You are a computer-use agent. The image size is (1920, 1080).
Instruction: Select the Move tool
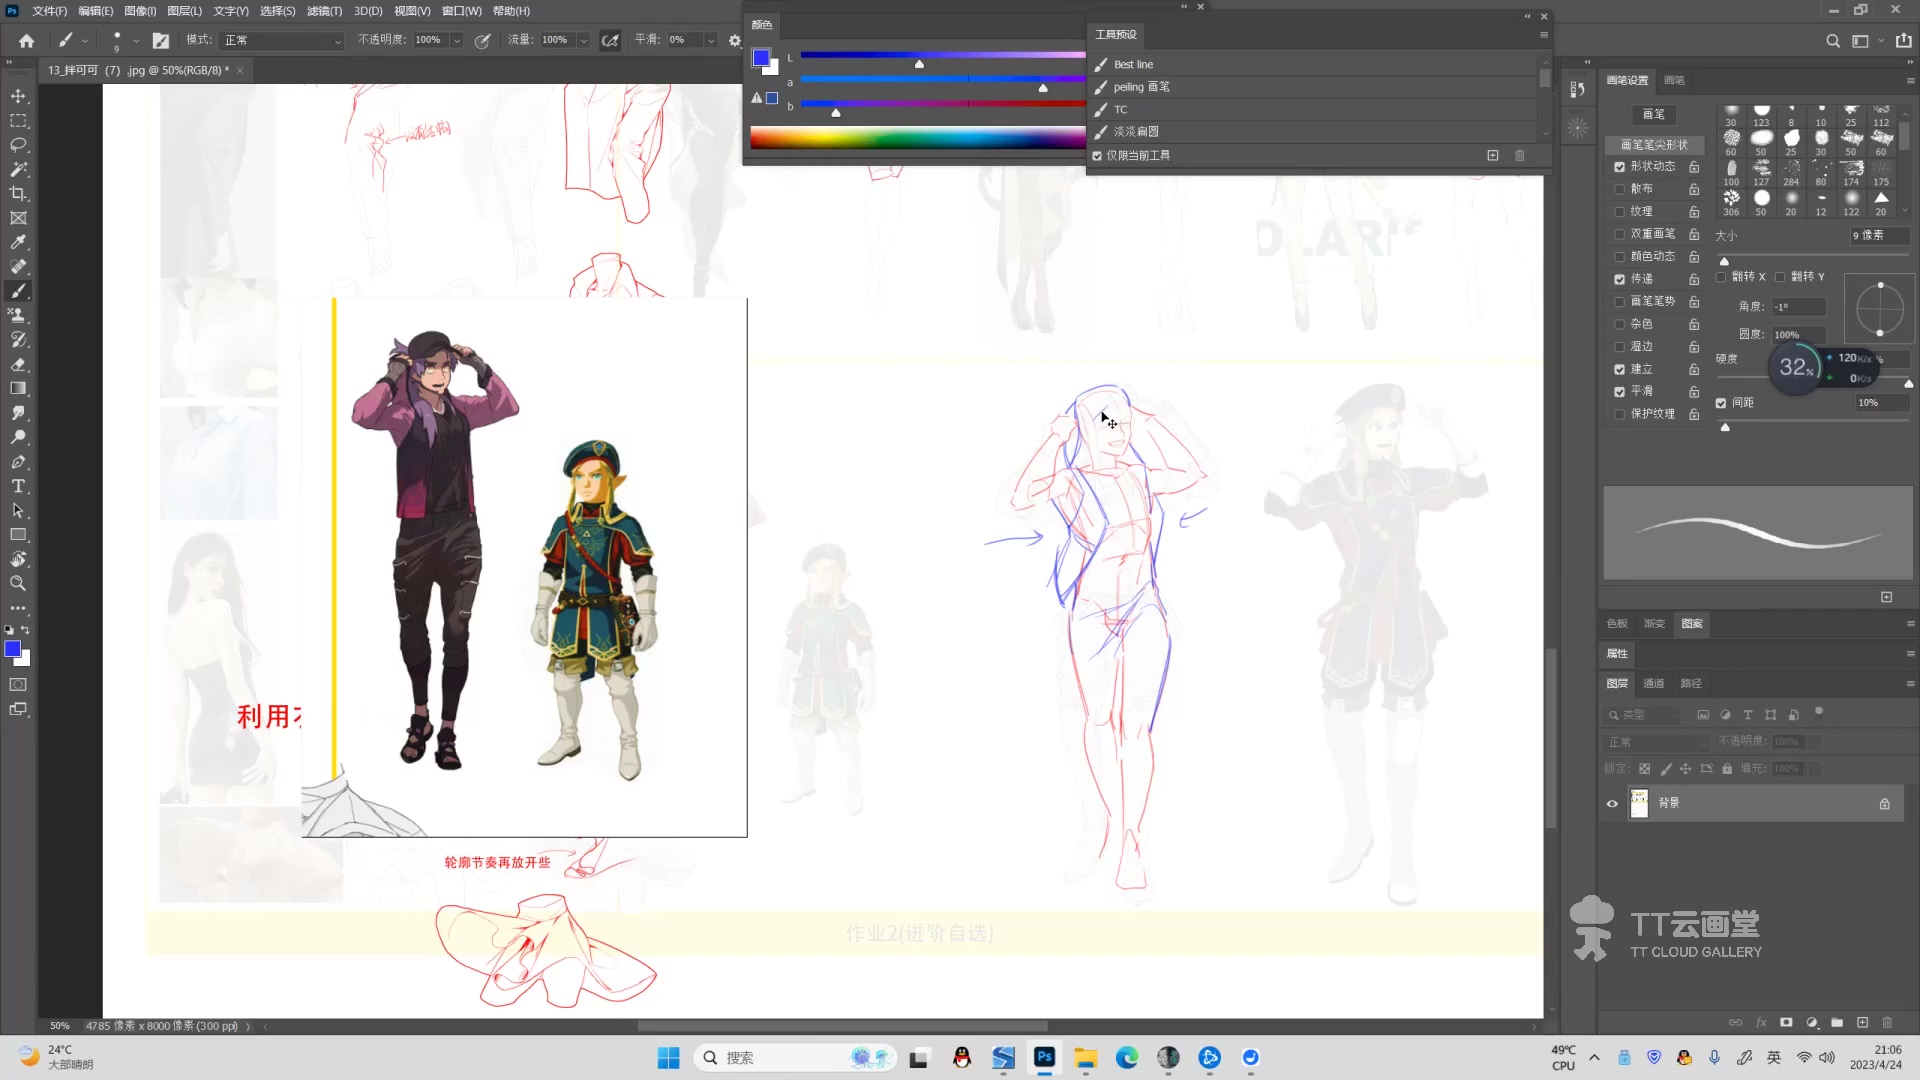(18, 96)
